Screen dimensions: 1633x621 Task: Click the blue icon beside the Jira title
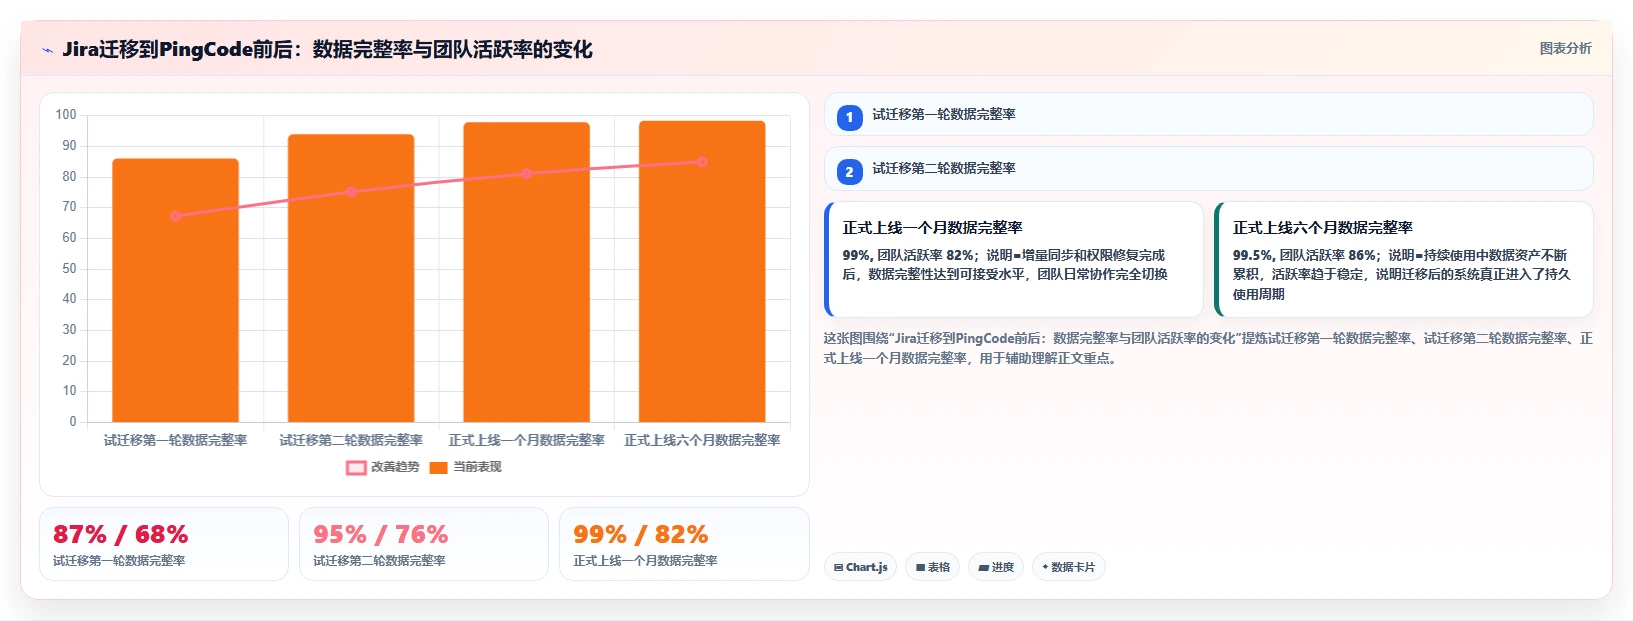click(47, 50)
